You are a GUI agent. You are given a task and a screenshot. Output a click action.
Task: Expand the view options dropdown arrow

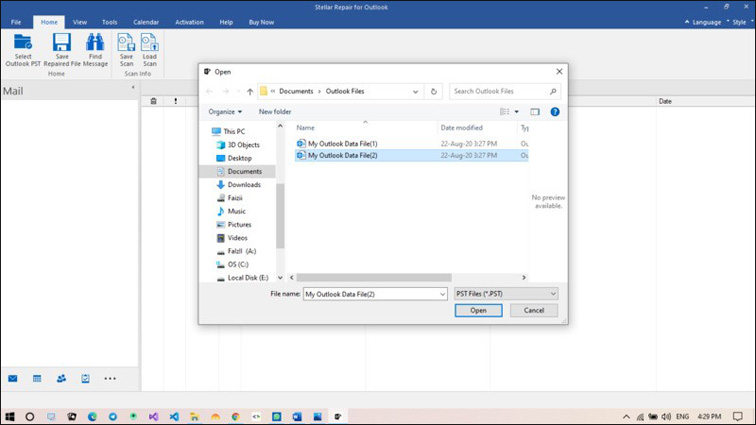pos(516,112)
